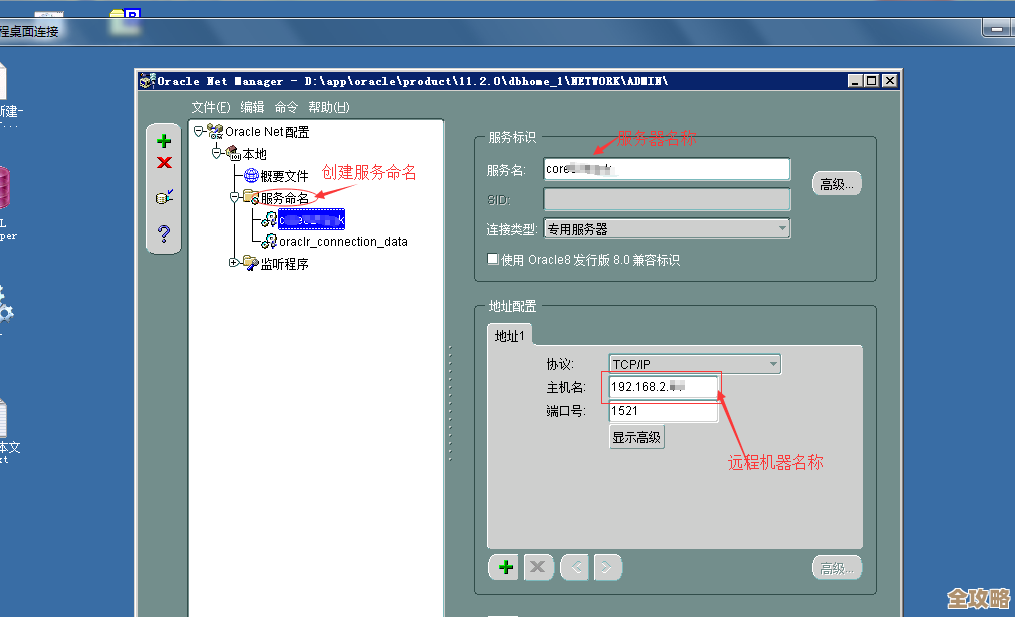The image size is (1015, 617).
Task: Switch to the 地址1 tab
Action: pyautogui.click(x=509, y=336)
